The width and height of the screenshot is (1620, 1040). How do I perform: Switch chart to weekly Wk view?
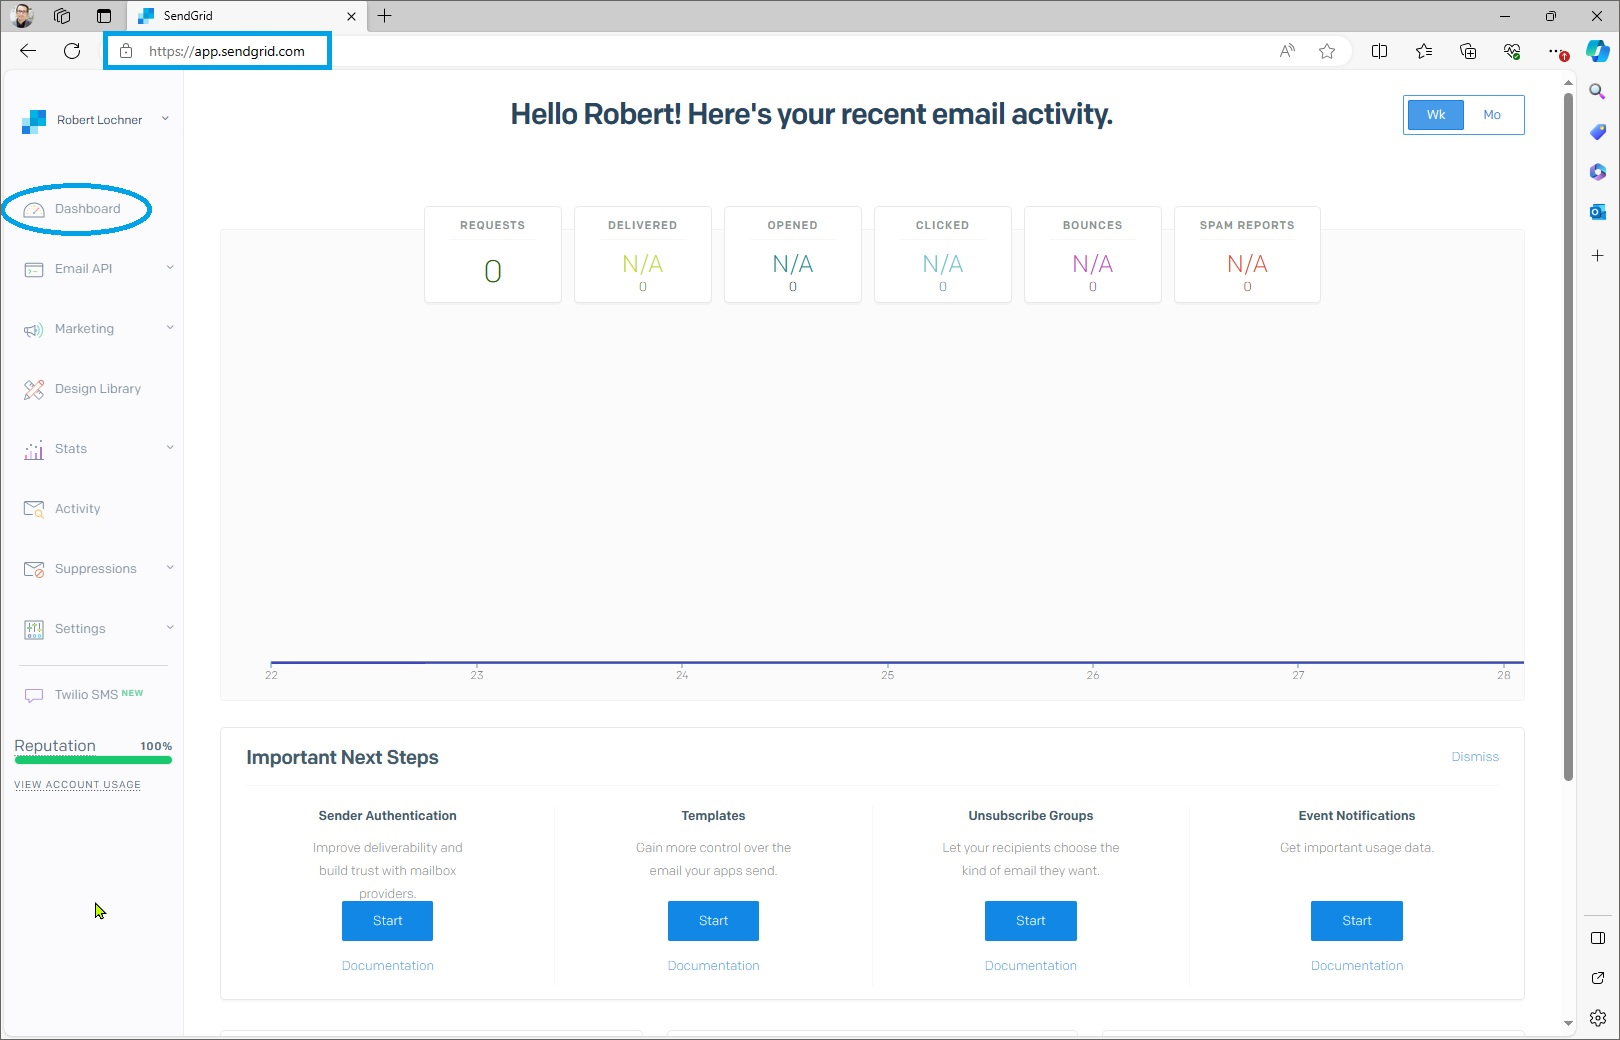(x=1436, y=115)
